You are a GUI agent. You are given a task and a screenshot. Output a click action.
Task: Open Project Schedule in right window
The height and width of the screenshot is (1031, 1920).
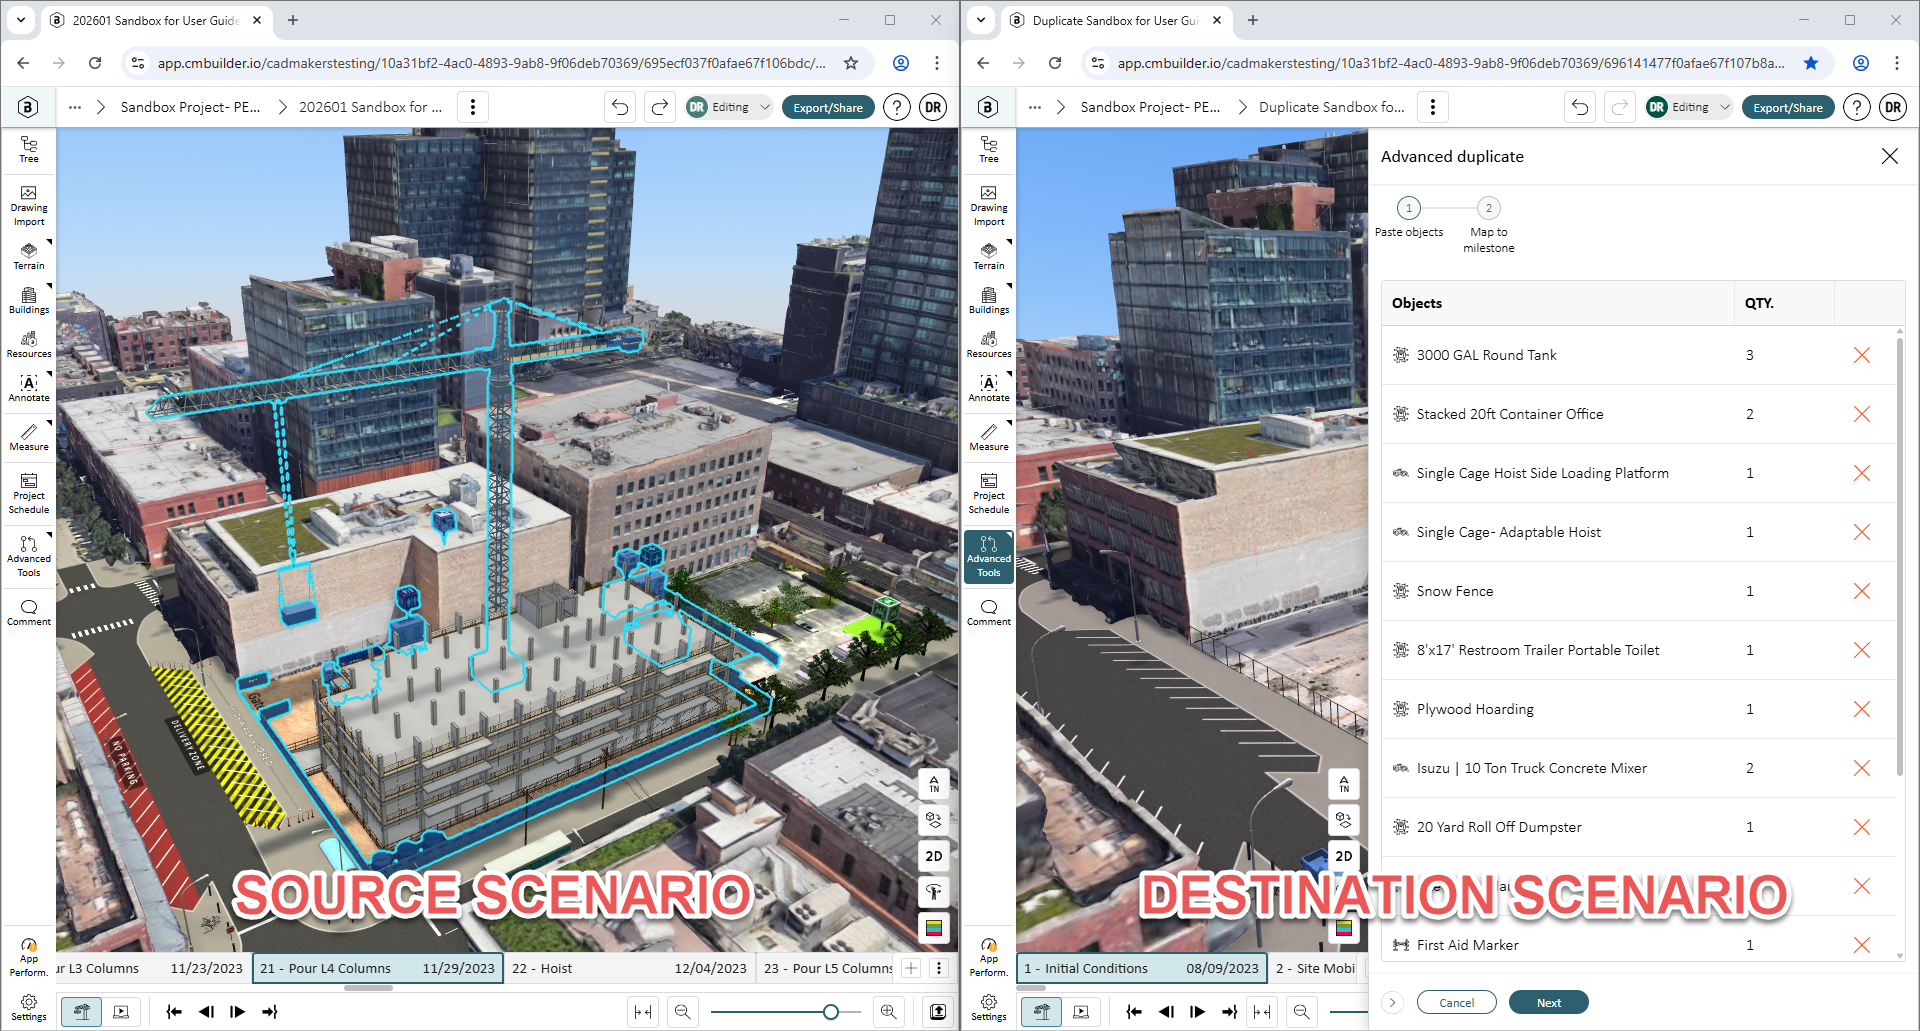(x=989, y=493)
